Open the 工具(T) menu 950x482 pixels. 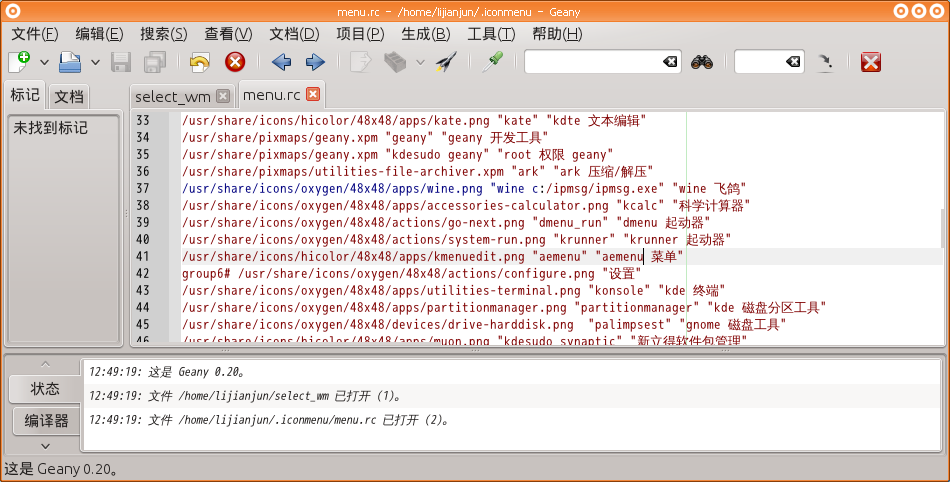tap(491, 34)
